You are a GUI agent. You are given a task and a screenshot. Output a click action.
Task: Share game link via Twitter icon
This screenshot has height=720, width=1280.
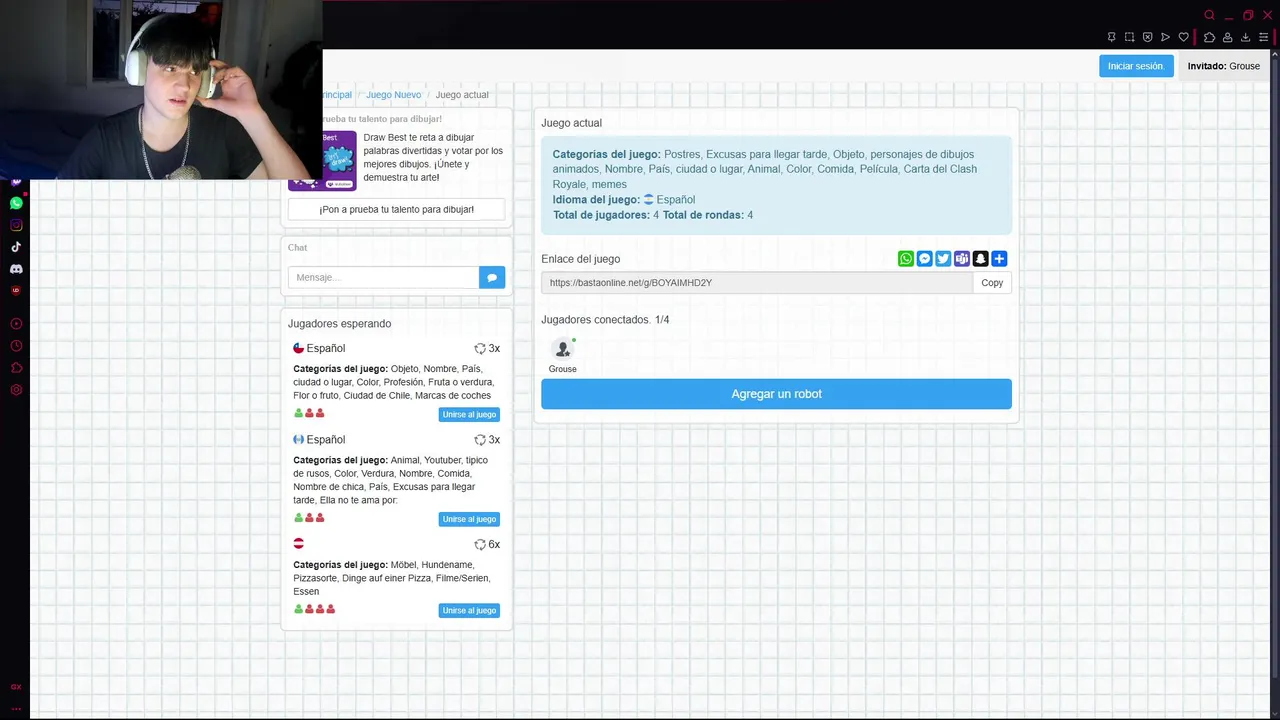pyautogui.click(x=943, y=259)
